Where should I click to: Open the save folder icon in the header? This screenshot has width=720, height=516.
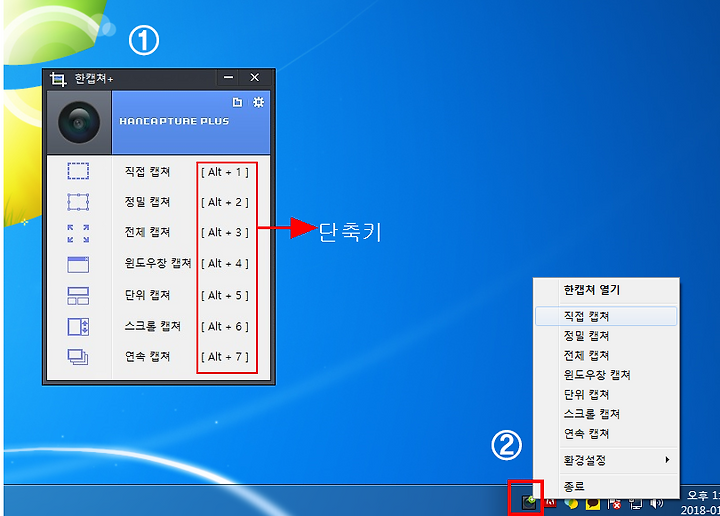pos(237,102)
